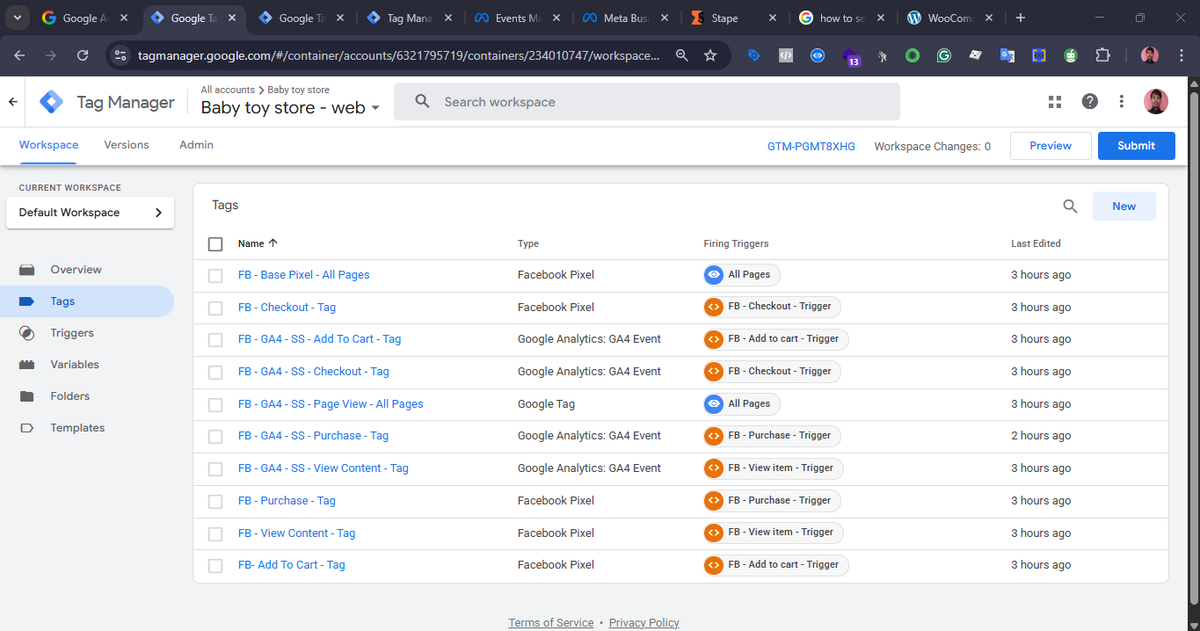The image size is (1200, 631).
Task: Switch to the Versions tab
Action: pyautogui.click(x=126, y=145)
